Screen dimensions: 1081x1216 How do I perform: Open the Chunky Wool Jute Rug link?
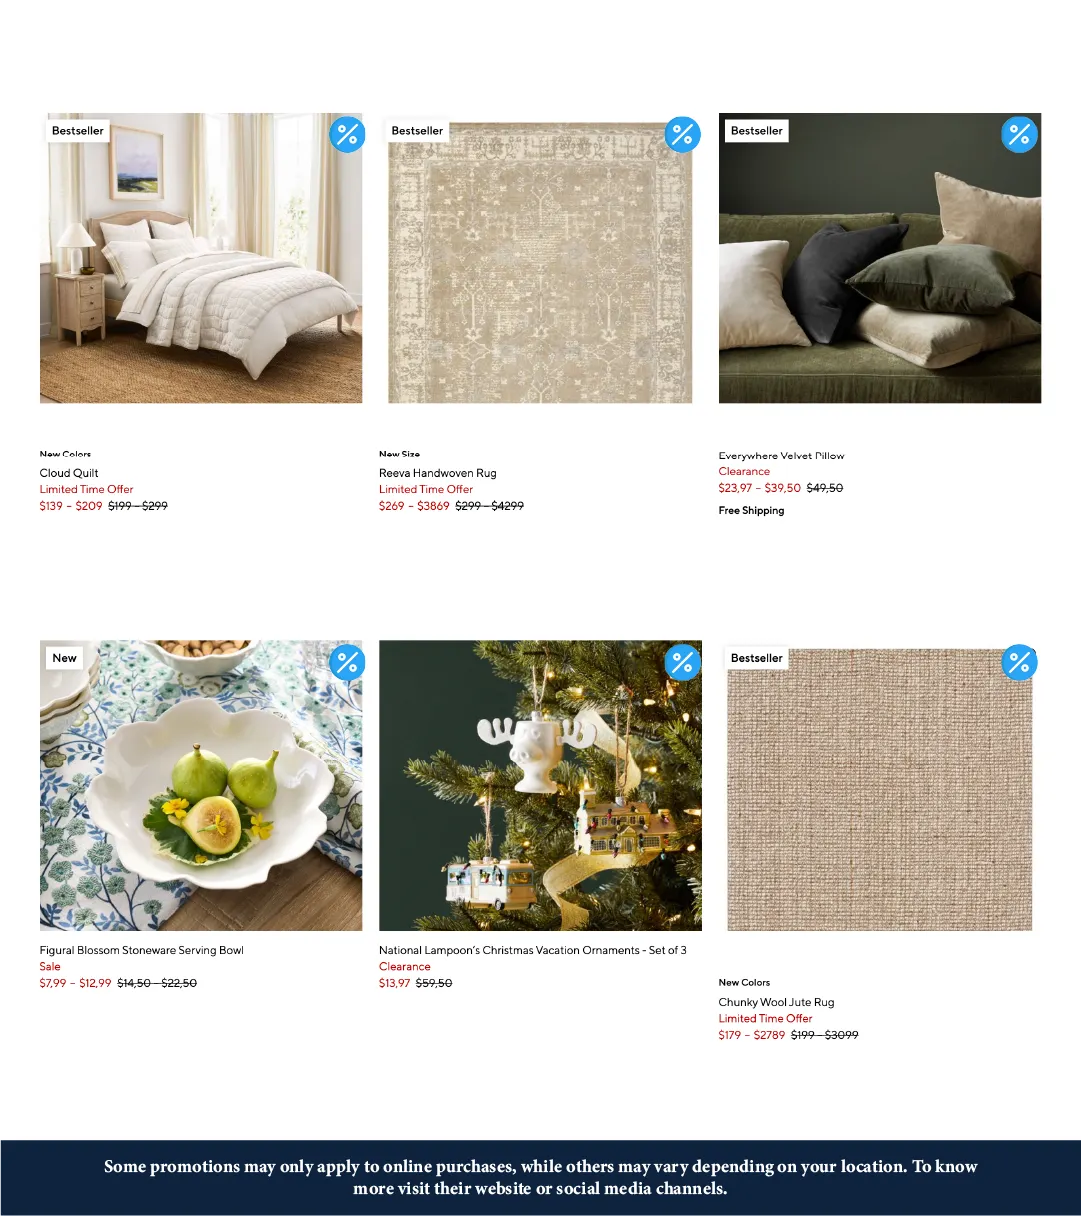776,1002
